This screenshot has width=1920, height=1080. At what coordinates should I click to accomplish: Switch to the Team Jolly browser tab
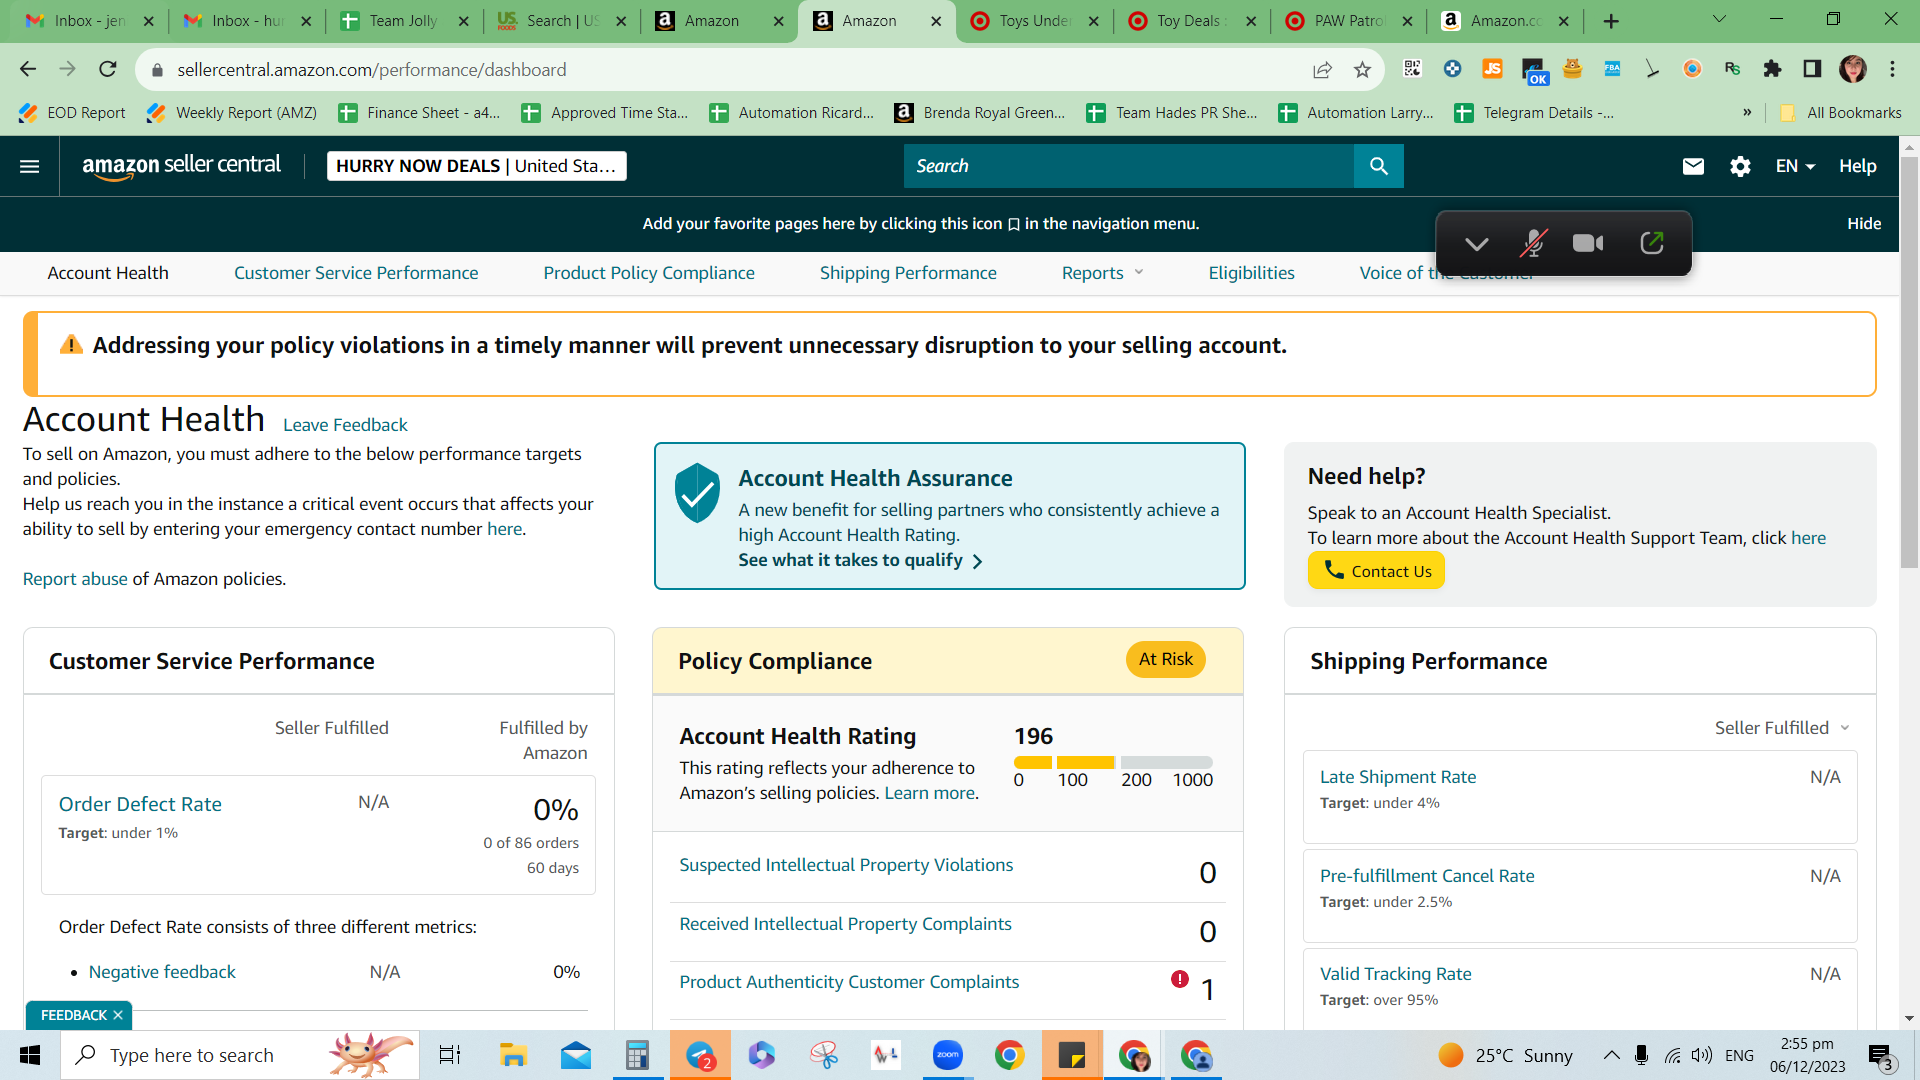pyautogui.click(x=402, y=21)
